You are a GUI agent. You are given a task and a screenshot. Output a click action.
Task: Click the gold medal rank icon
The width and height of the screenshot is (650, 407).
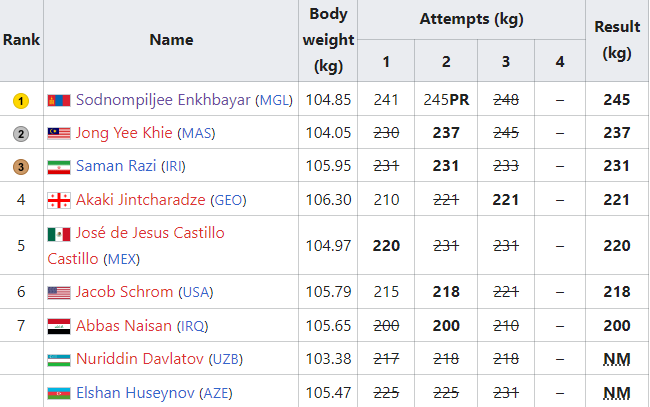click(21, 101)
